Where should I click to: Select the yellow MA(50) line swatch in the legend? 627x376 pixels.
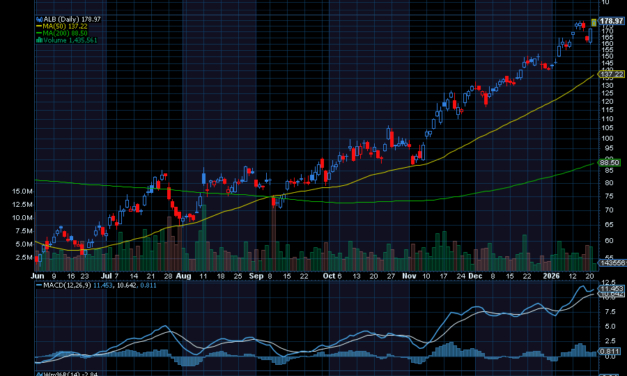coord(39,26)
